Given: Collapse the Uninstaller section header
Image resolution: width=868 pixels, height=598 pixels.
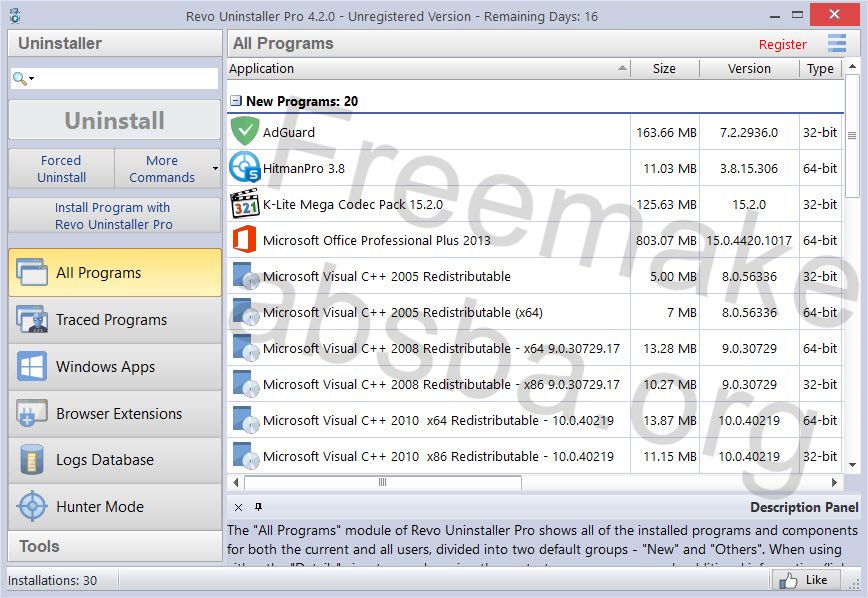Looking at the screenshot, I should [x=115, y=43].
